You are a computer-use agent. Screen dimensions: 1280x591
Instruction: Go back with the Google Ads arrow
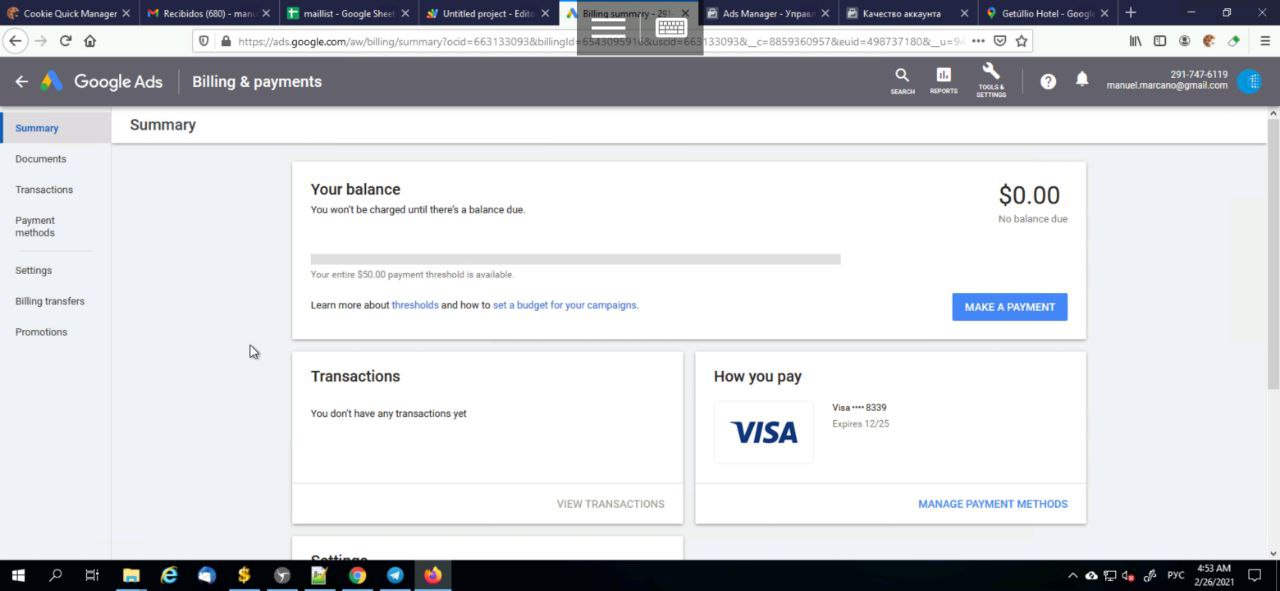tap(21, 82)
